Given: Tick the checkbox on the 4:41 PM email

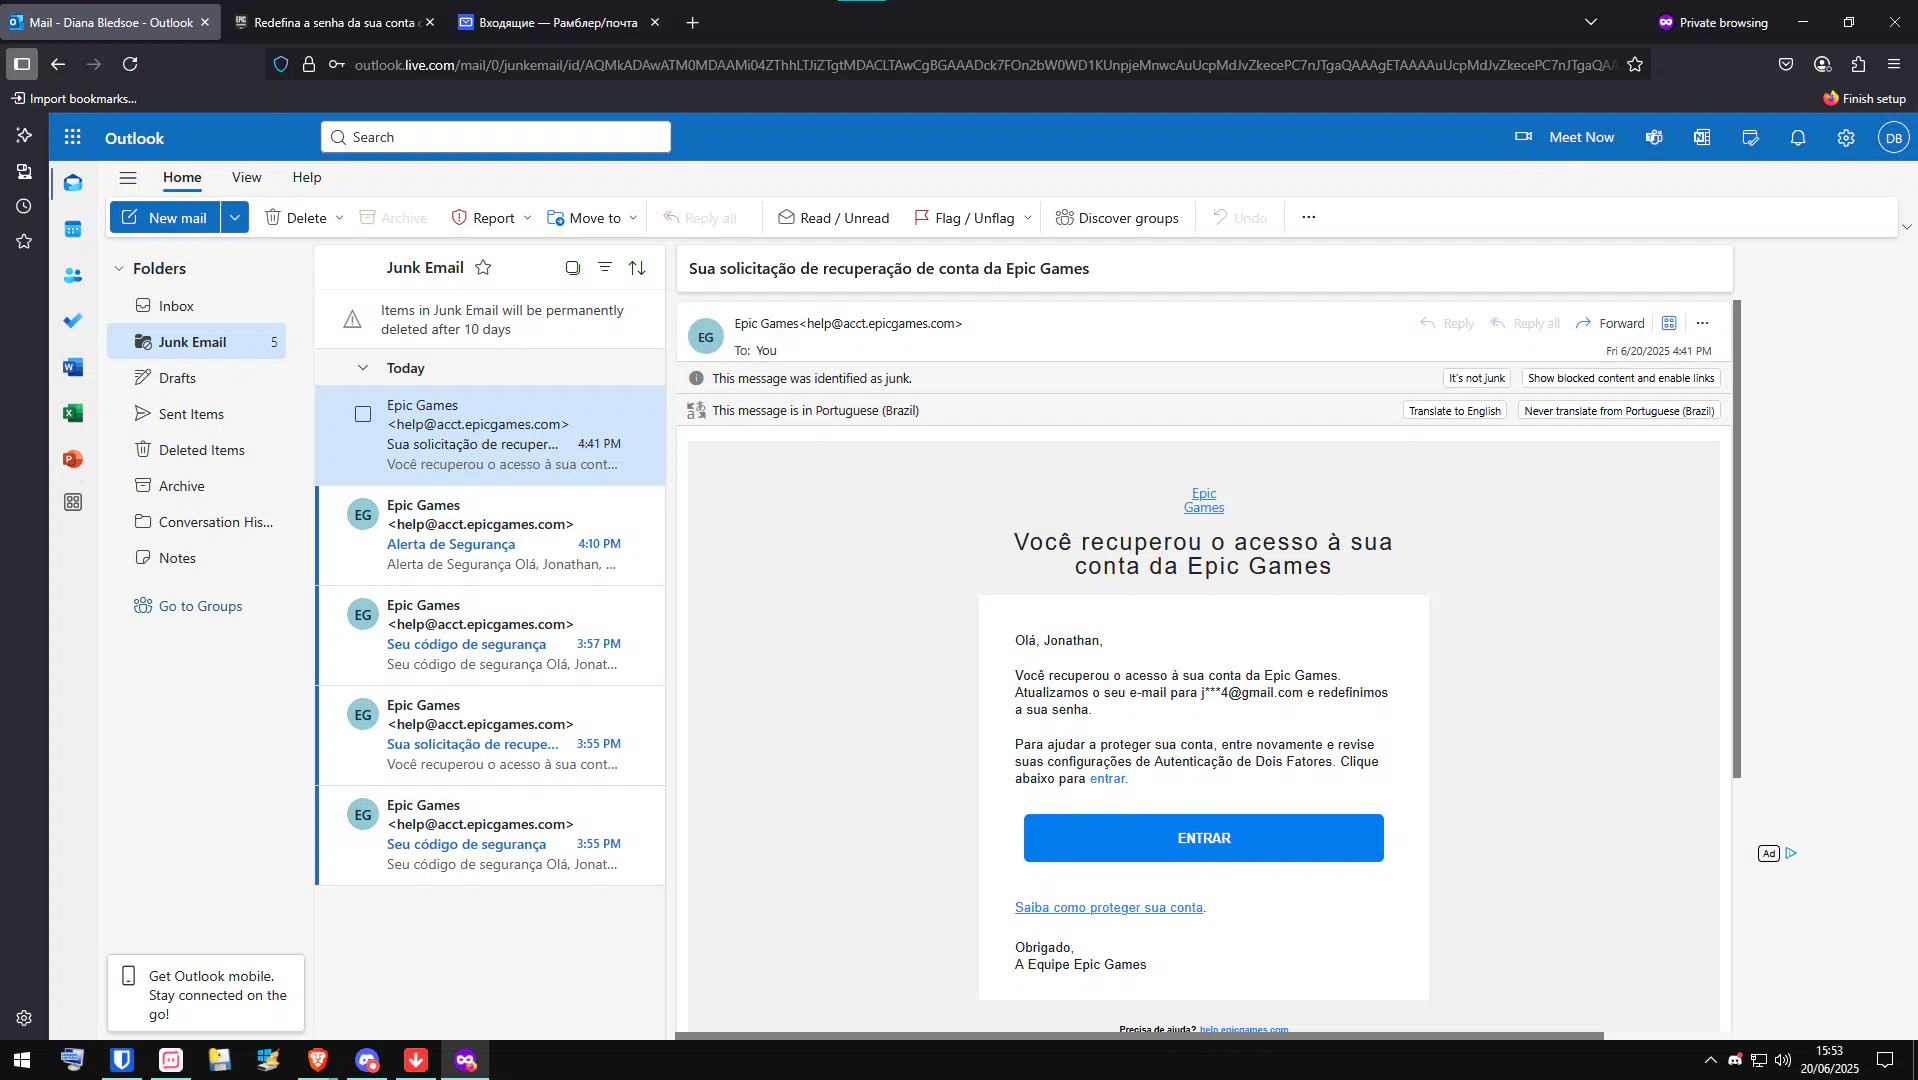Looking at the screenshot, I should tap(363, 414).
